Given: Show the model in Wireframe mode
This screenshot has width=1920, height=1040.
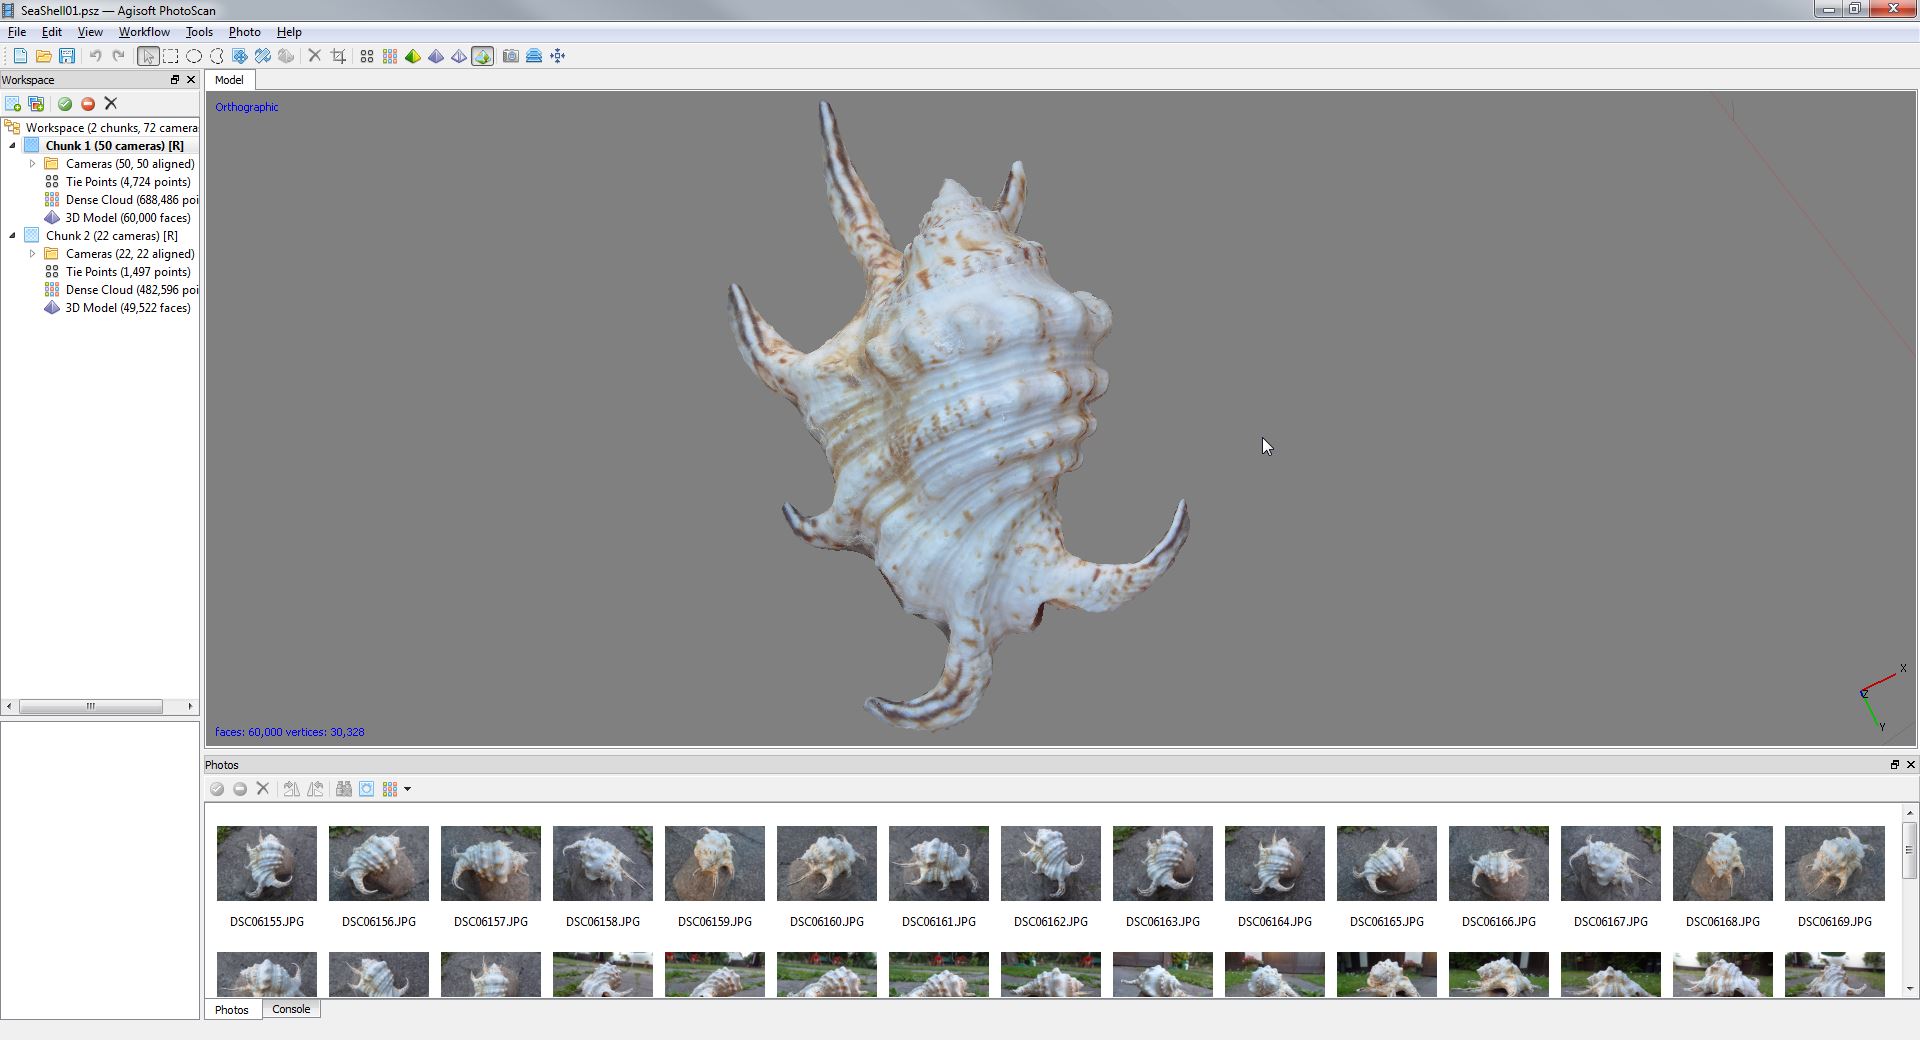Looking at the screenshot, I should 459,56.
